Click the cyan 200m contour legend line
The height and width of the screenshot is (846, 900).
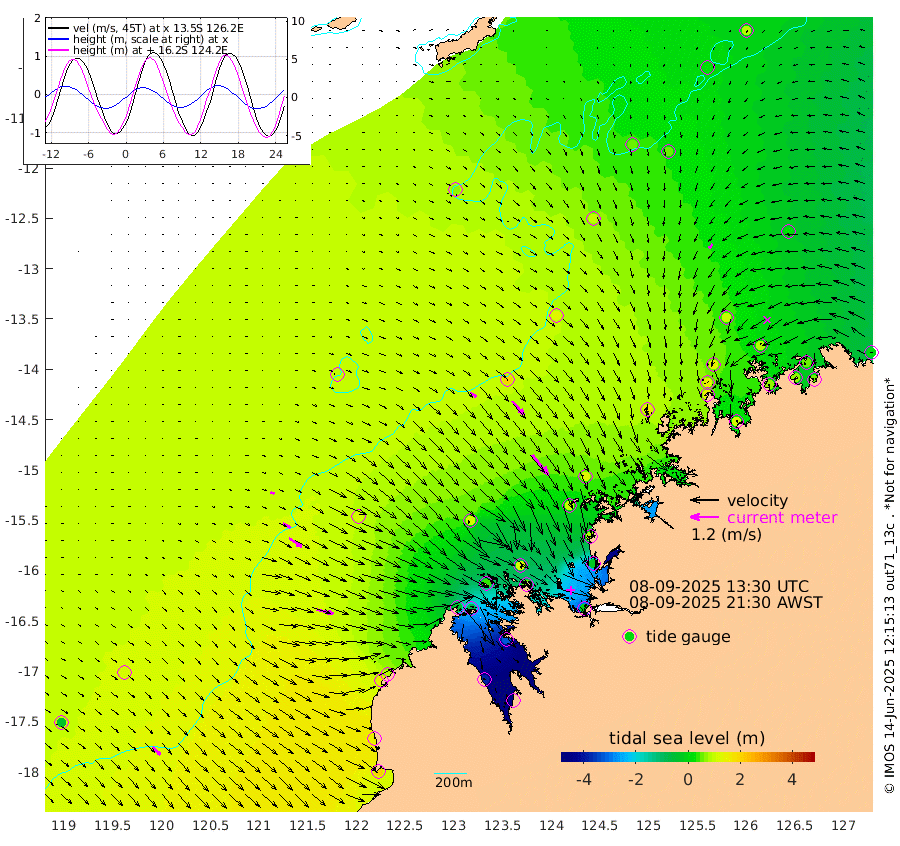pos(451,774)
